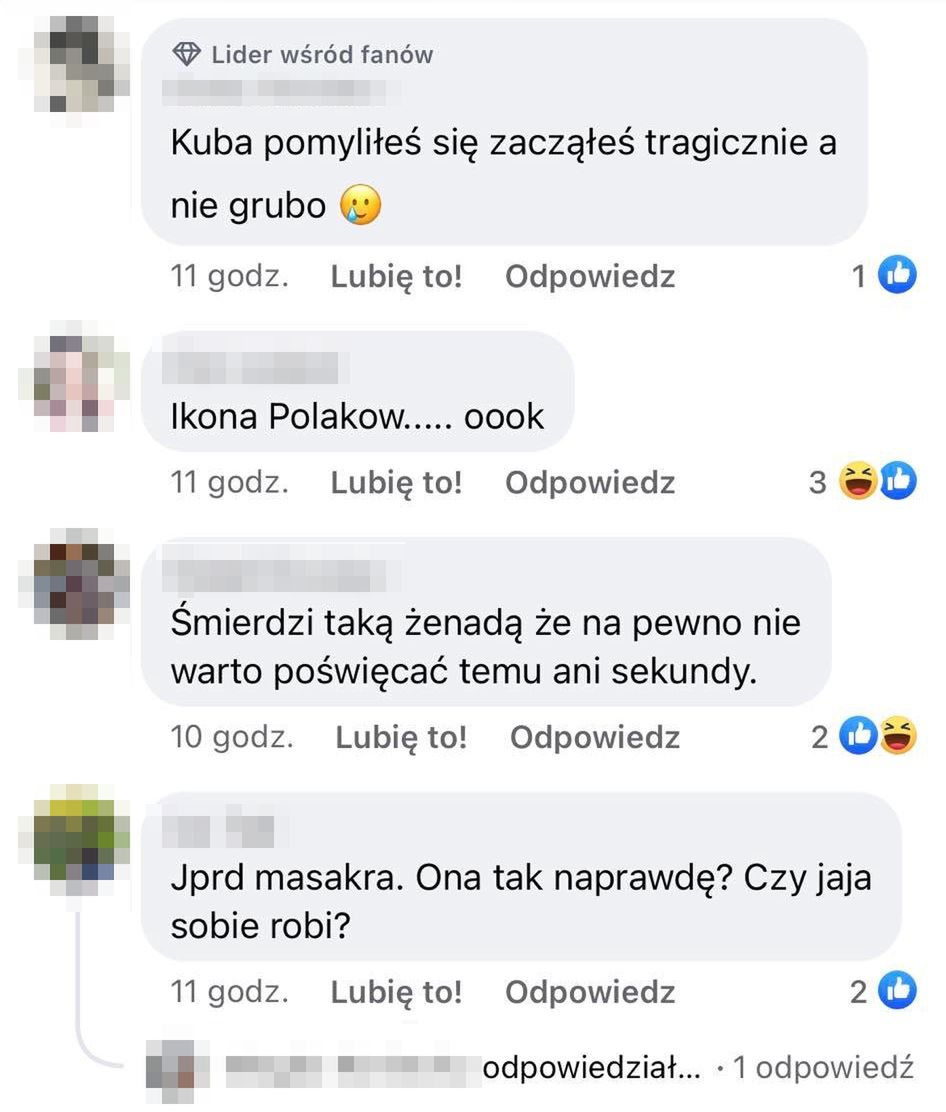Image resolution: width=946 pixels, height=1112 pixels.
Task: Expand the 1 odpowiedź reply thread
Action: pyautogui.click(x=823, y=1067)
